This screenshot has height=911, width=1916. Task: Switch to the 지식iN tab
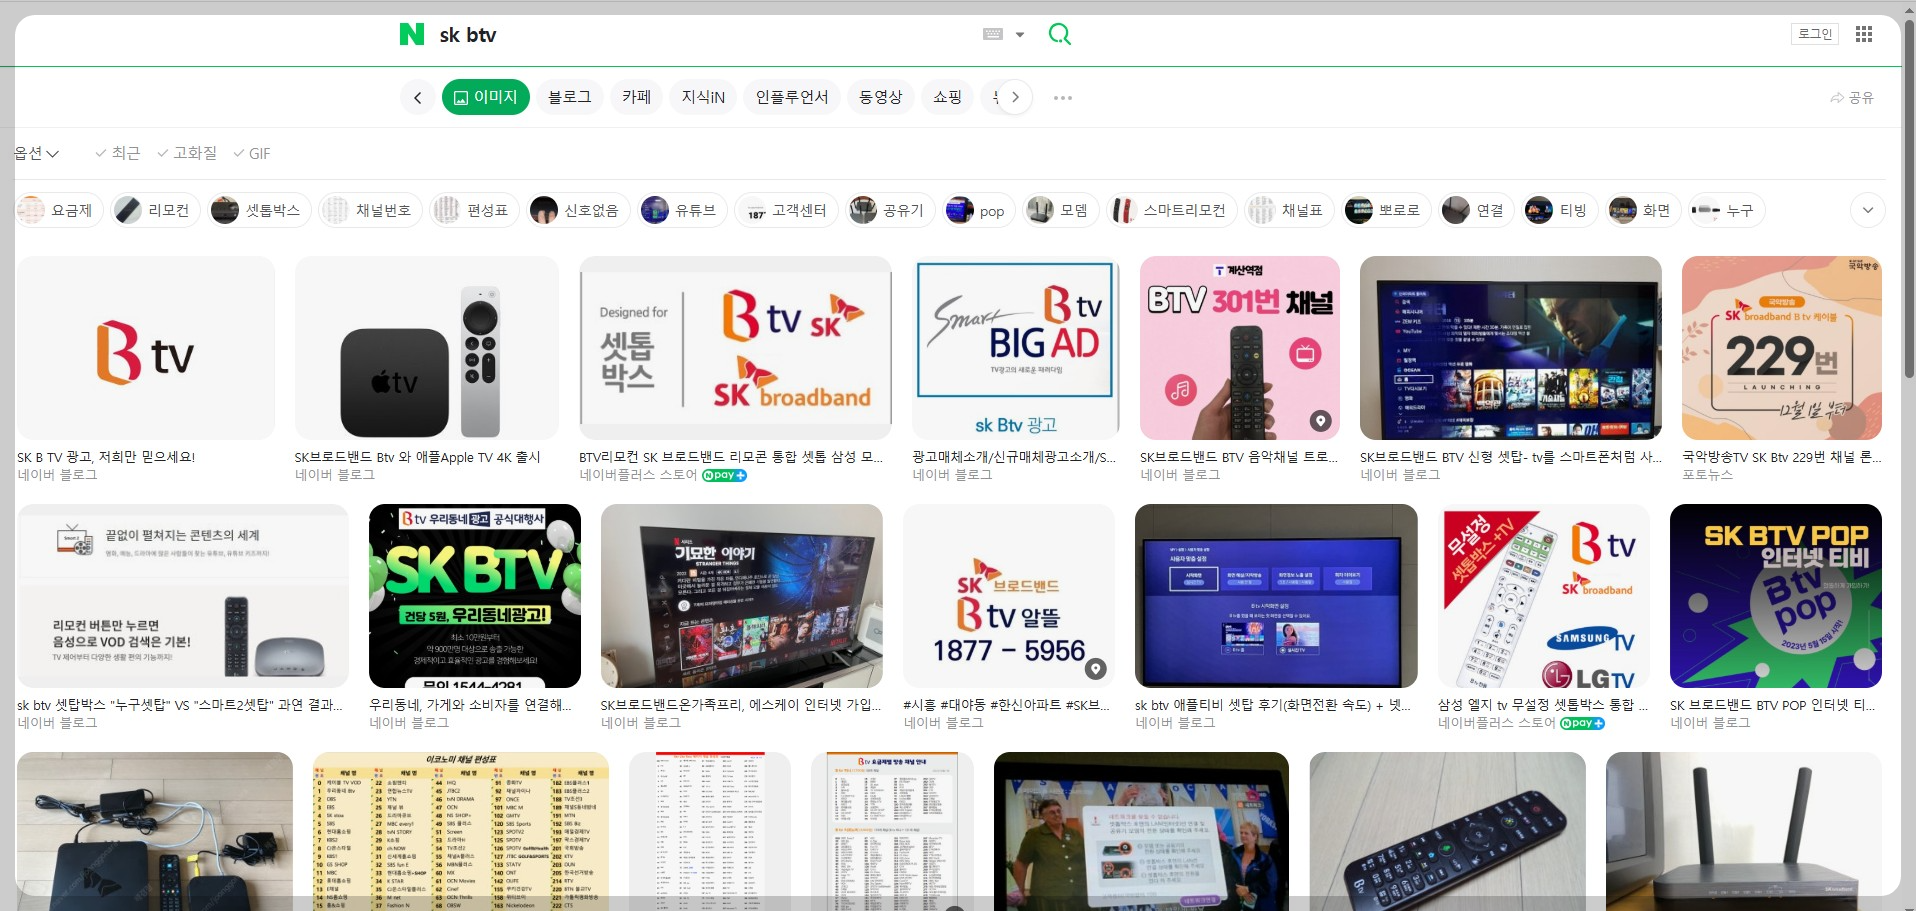point(703,97)
